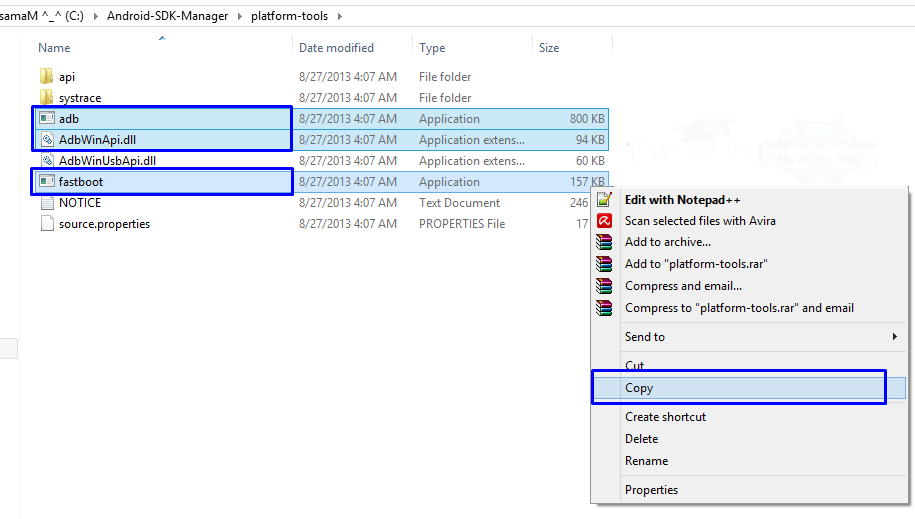The height and width of the screenshot is (519, 915).
Task: Click the 800 KB size of adb
Action: (587, 119)
